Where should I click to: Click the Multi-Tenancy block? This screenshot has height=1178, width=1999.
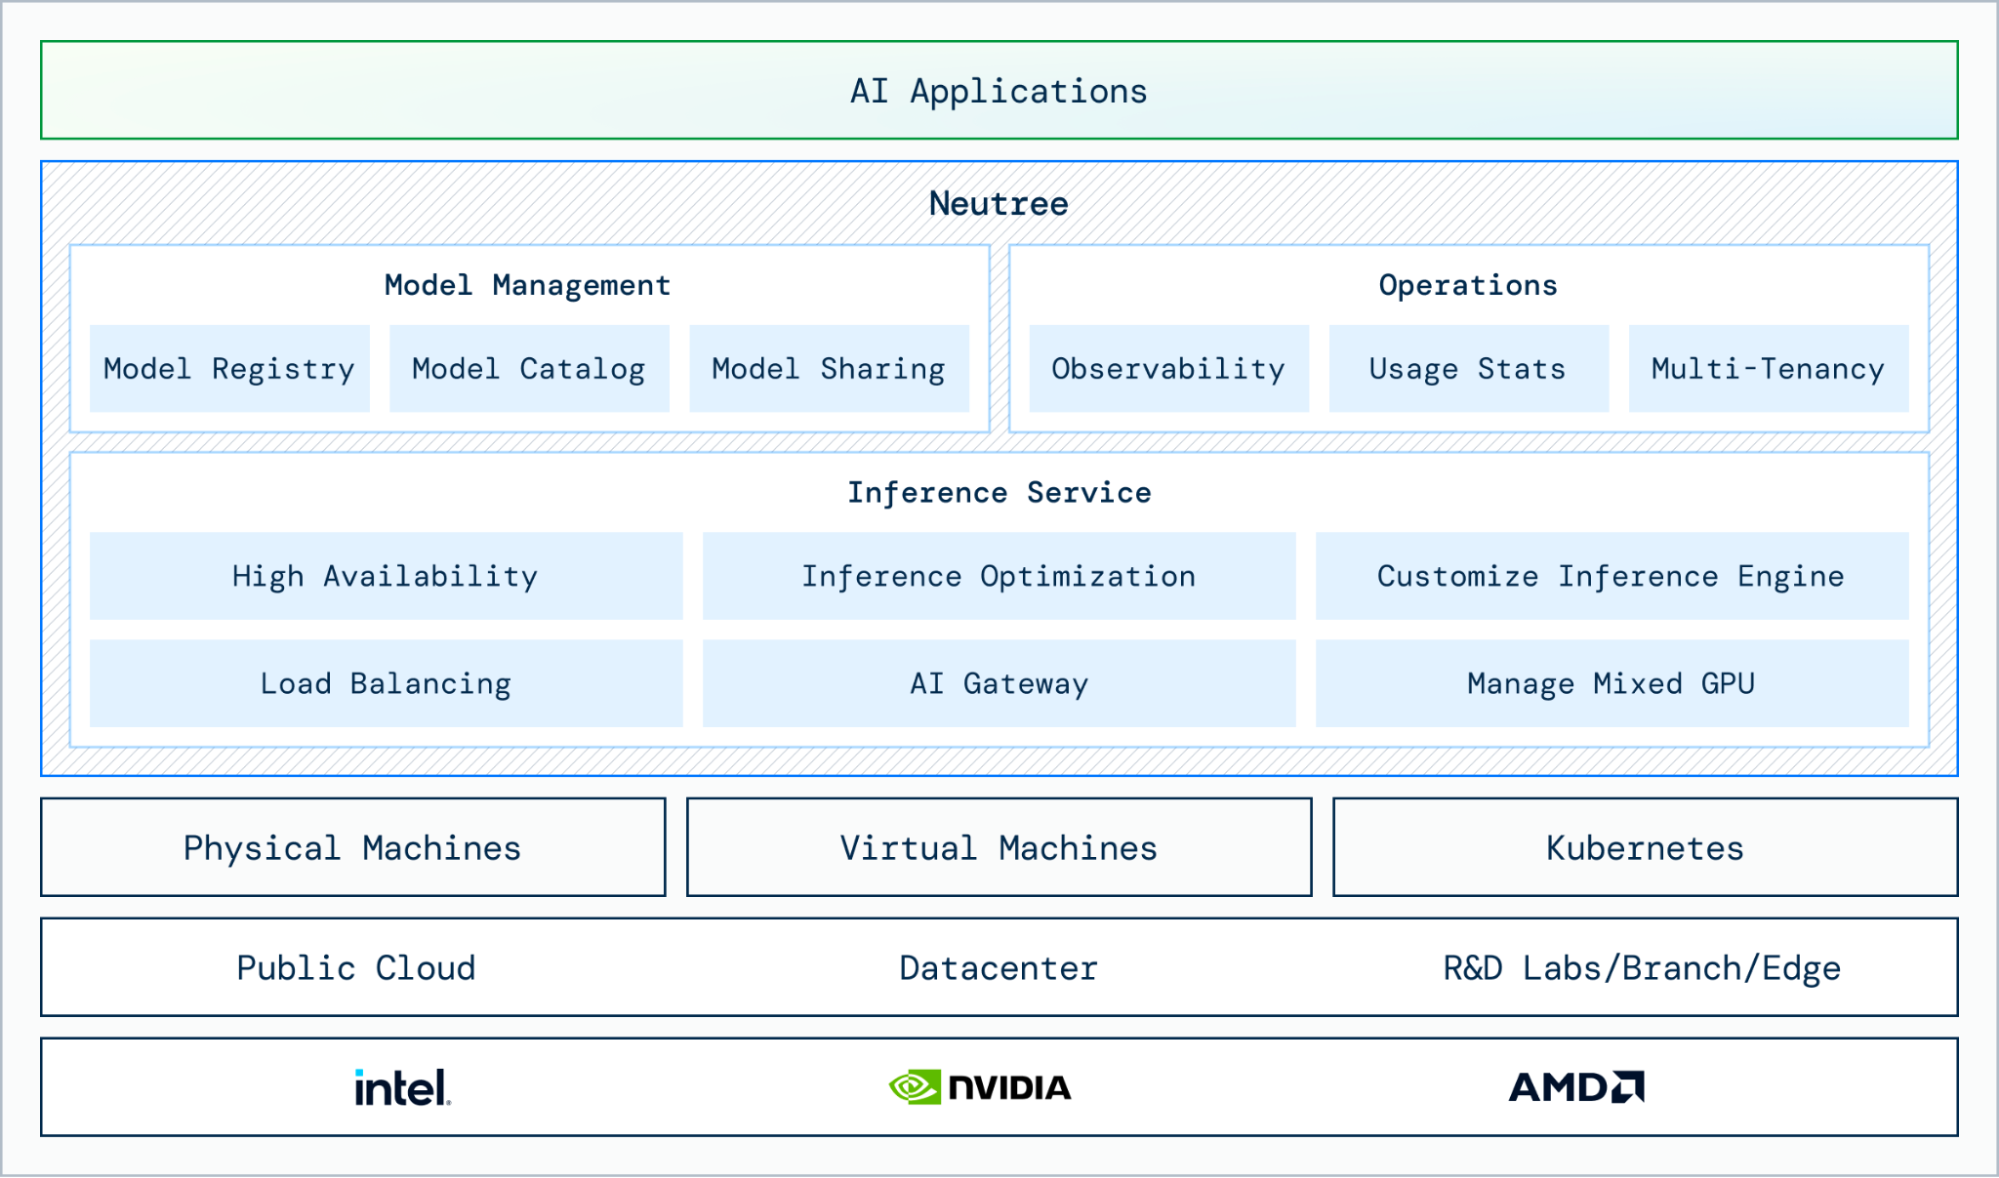pos(1767,369)
